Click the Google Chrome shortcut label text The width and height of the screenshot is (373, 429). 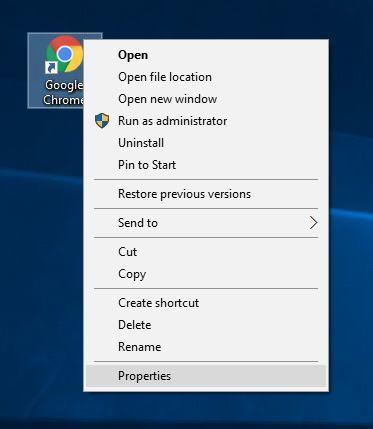[63, 92]
